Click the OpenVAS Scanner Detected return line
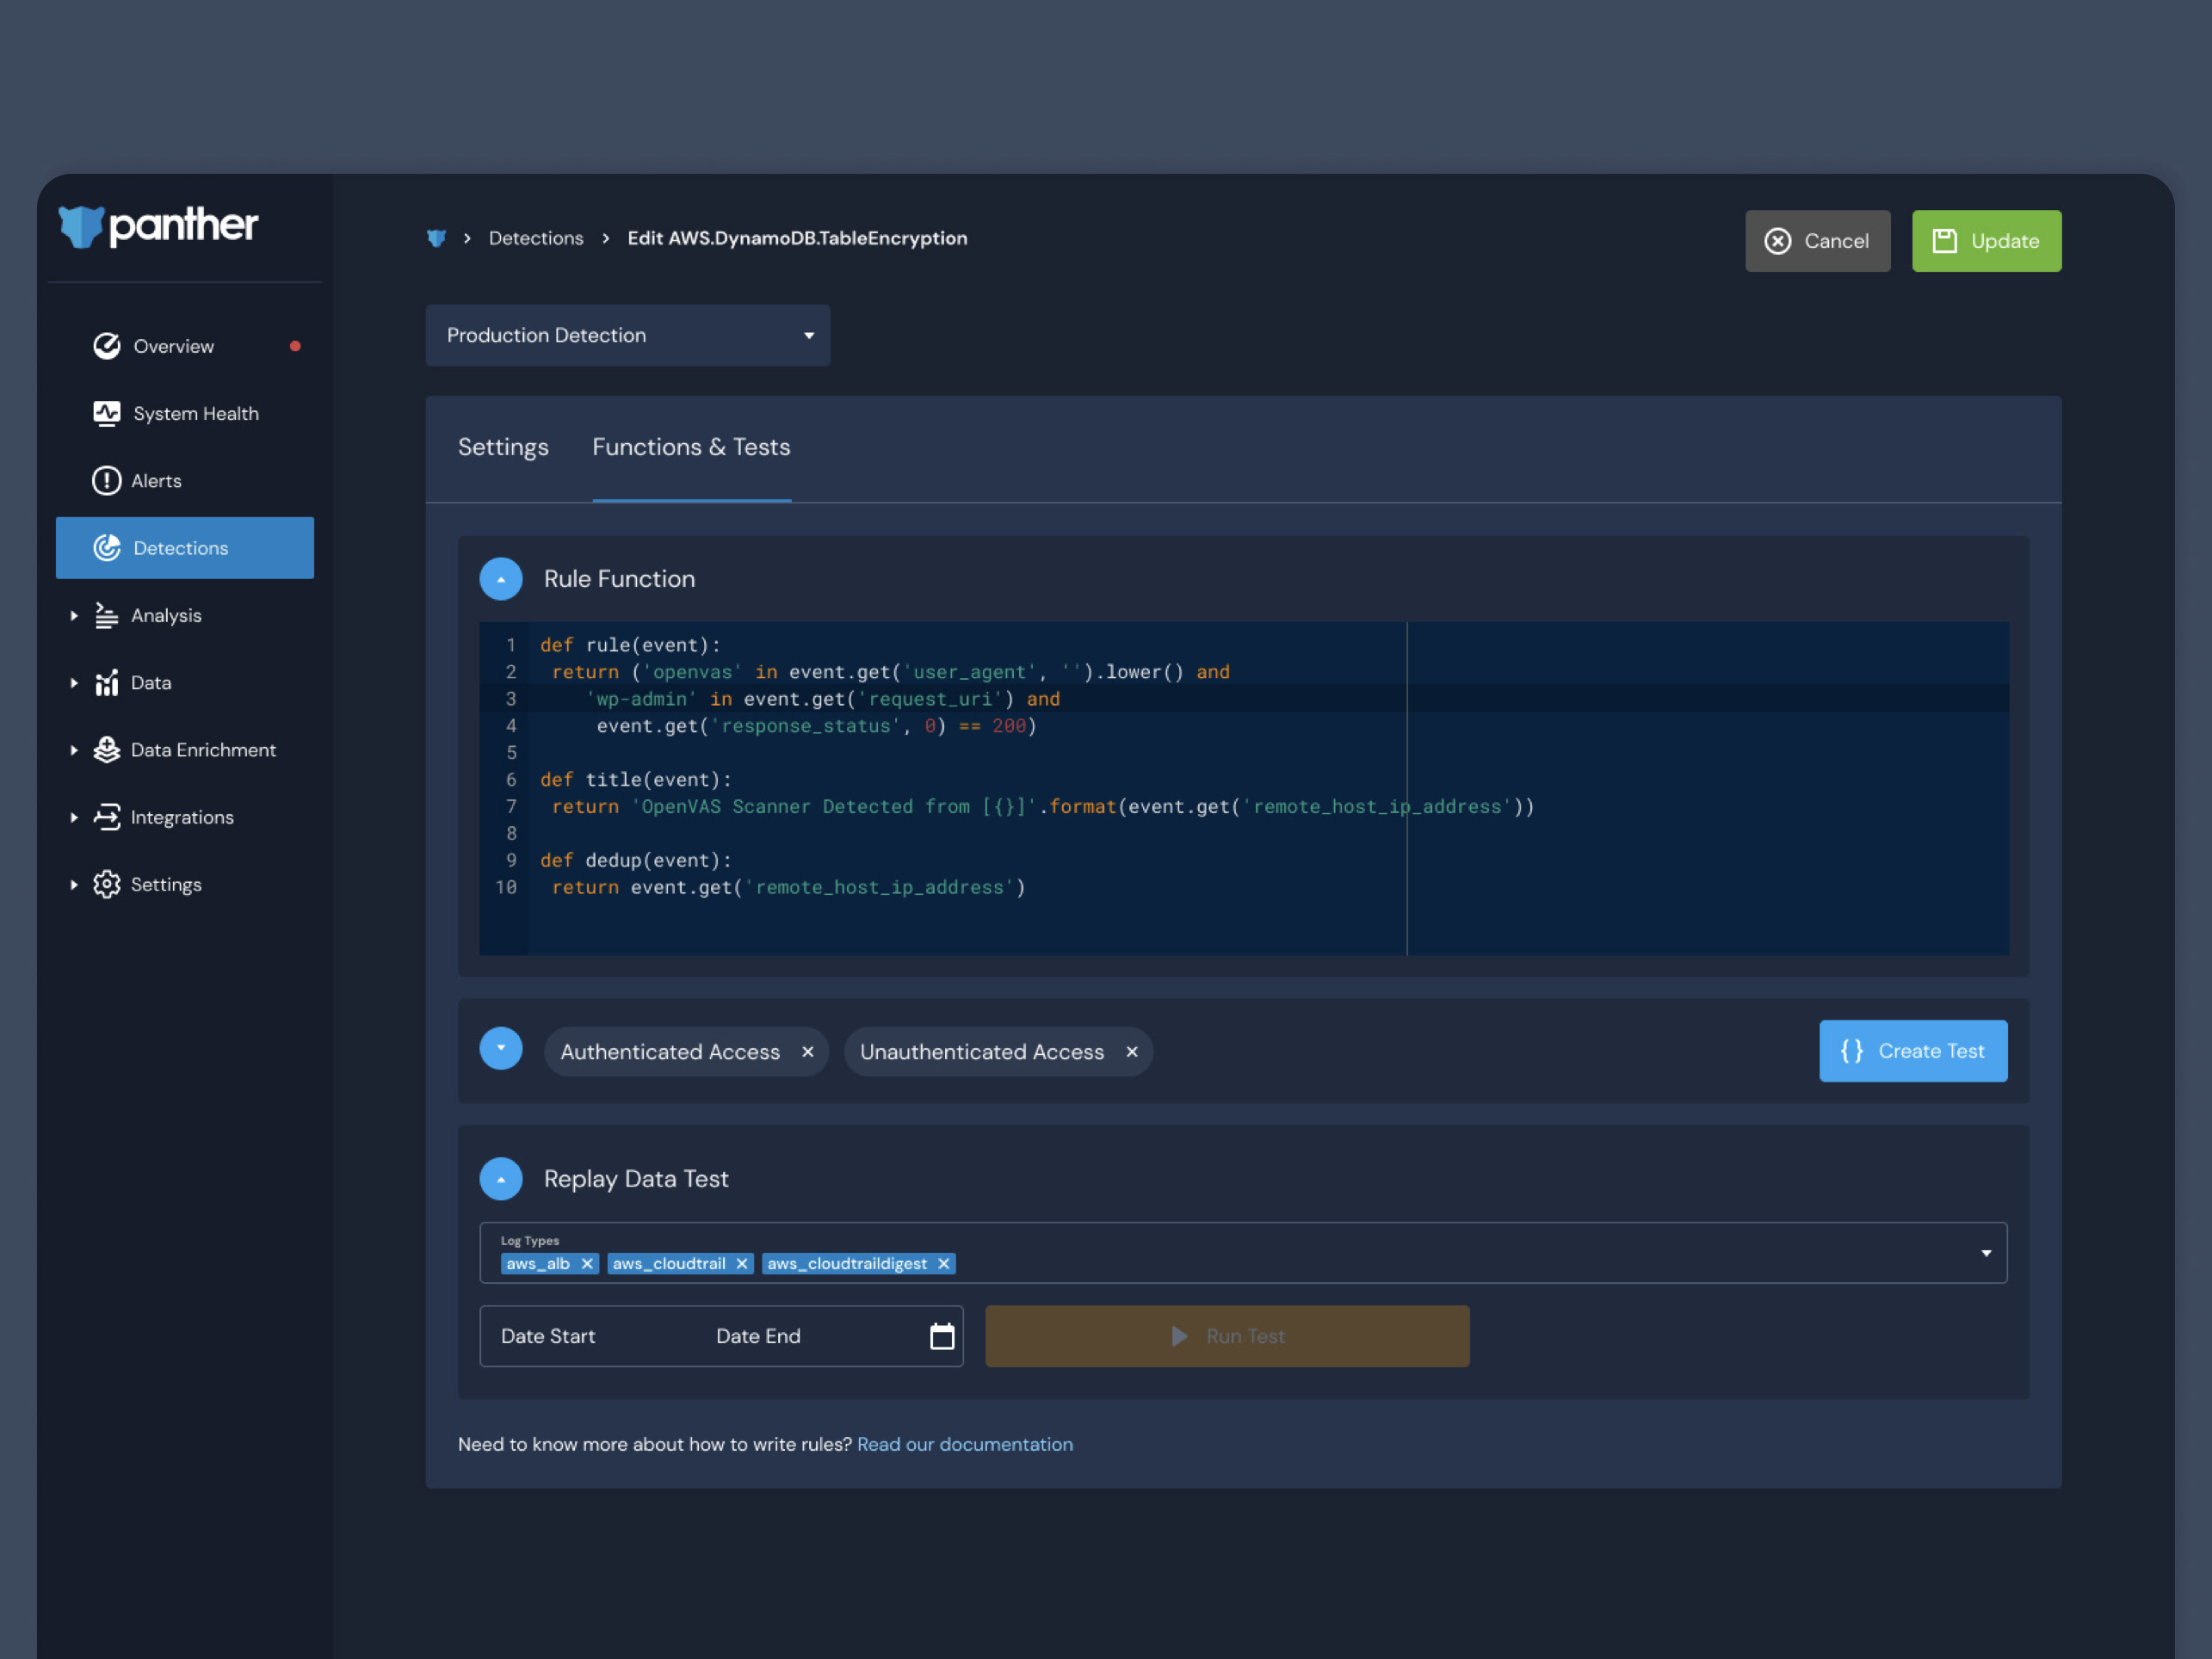2212x1659 pixels. tap(1043, 807)
